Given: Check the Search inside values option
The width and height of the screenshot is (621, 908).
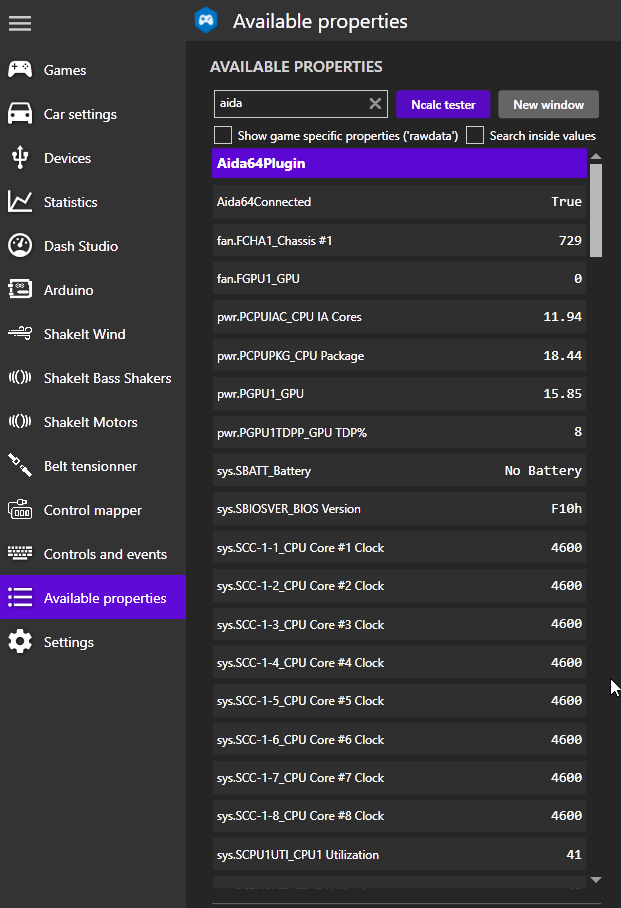Looking at the screenshot, I should pyautogui.click(x=474, y=135).
